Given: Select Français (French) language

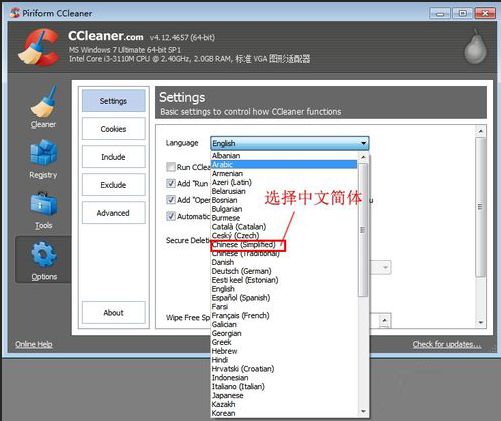Looking at the screenshot, I should tap(284, 315).
